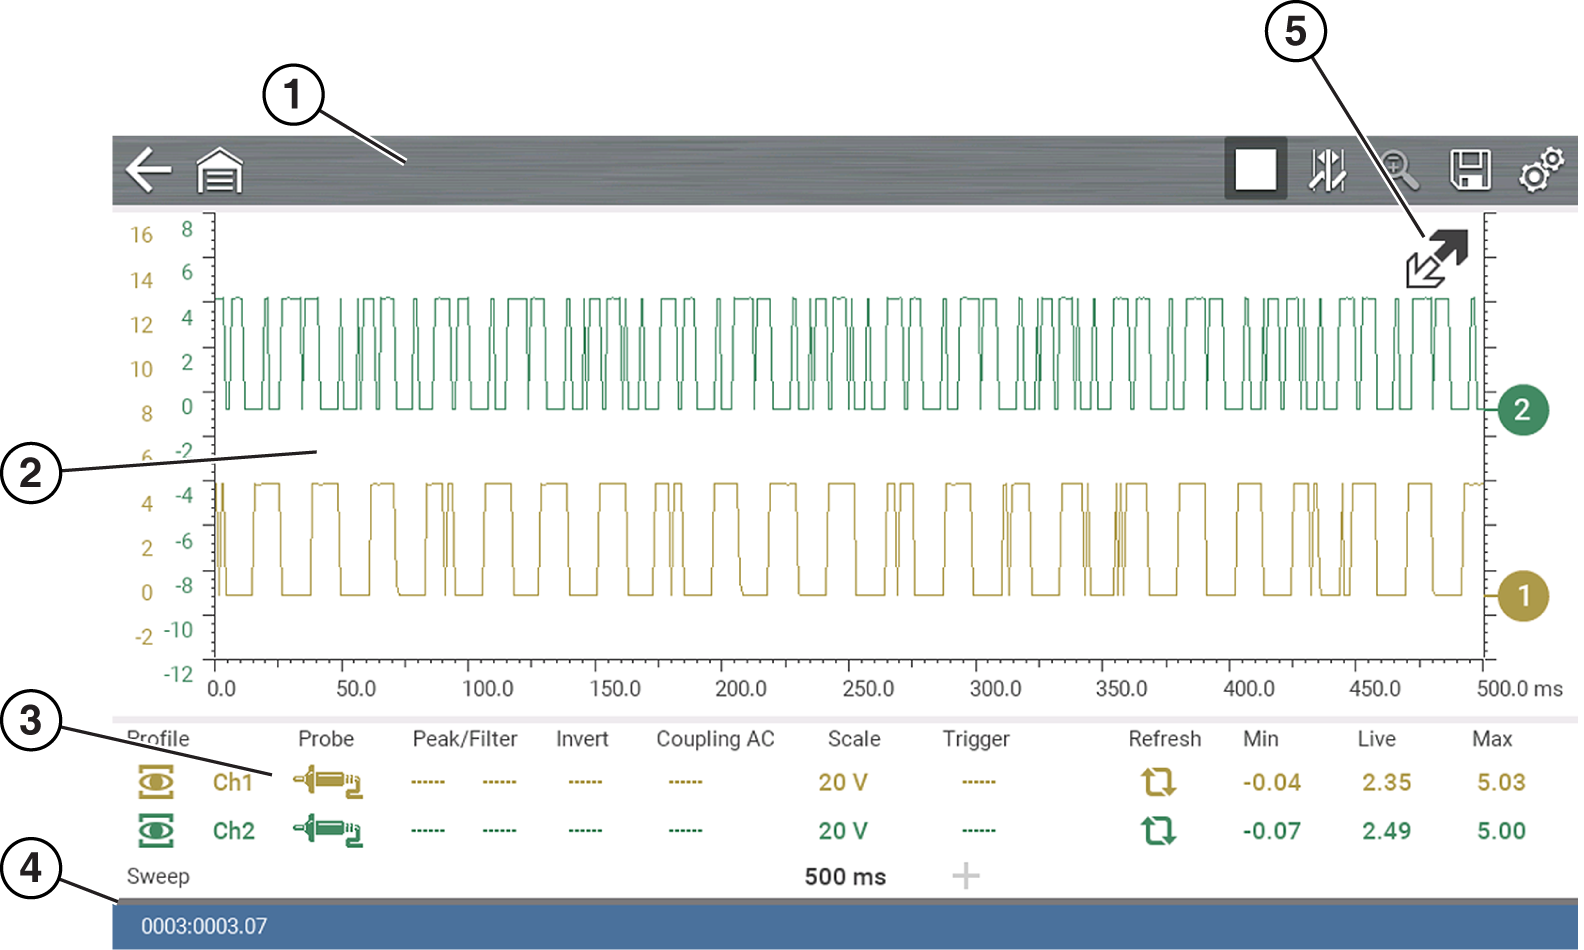This screenshot has width=1584, height=950.
Task: Expand the graph with arrows icon
Action: [x=1437, y=259]
